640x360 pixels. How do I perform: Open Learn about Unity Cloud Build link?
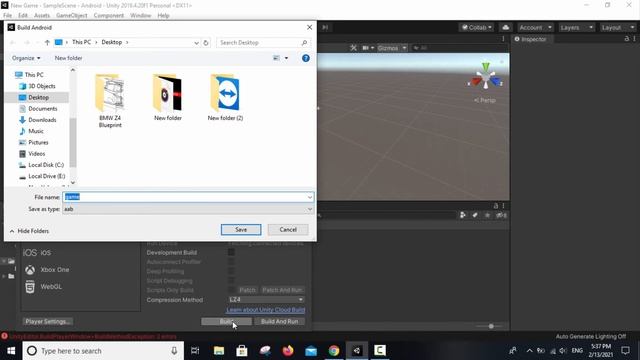(x=266, y=310)
